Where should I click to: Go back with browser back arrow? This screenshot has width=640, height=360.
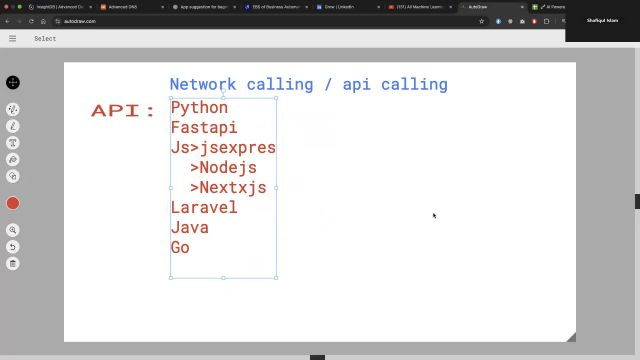(x=7, y=21)
